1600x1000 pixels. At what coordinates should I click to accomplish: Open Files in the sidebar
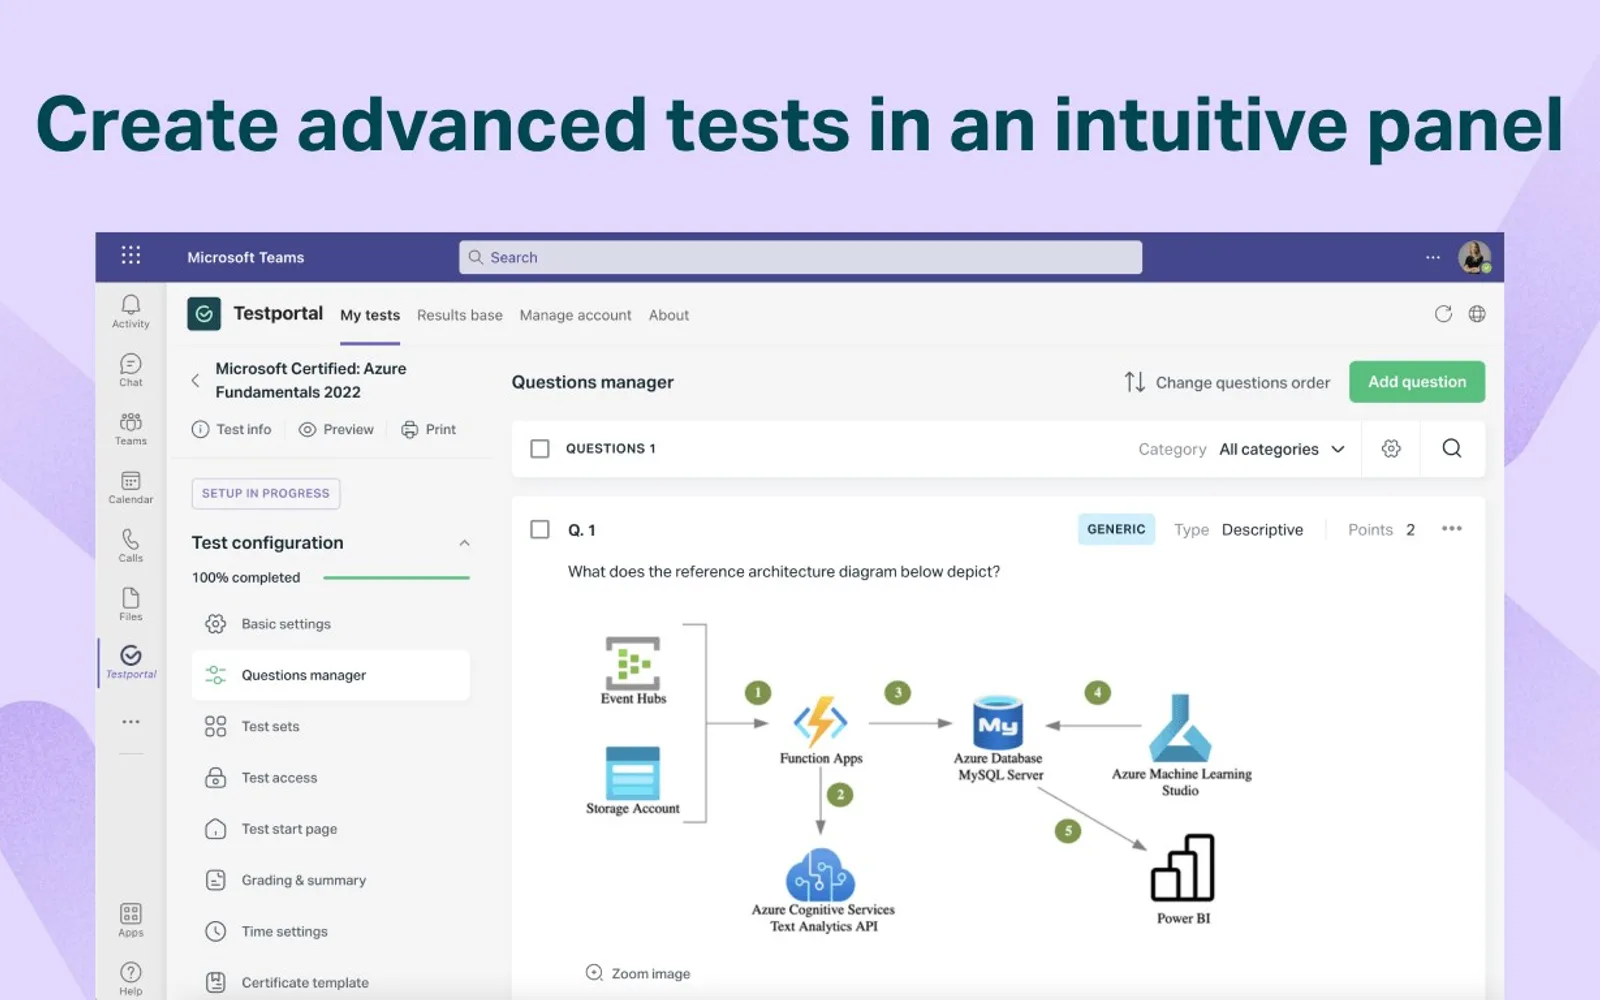pos(131,604)
